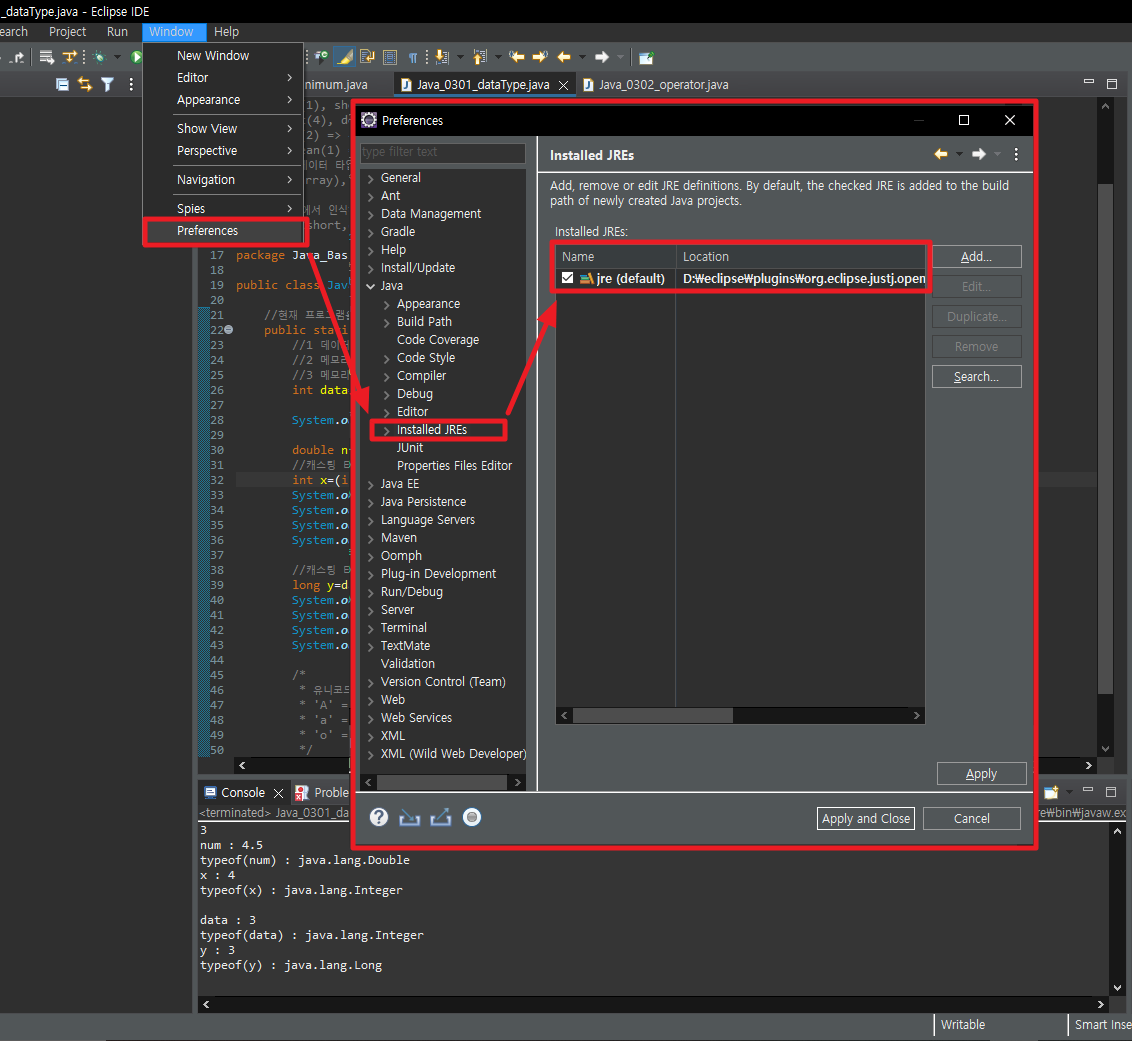Click the Help question mark icon in Preferences
The height and width of the screenshot is (1041, 1132).
[379, 817]
